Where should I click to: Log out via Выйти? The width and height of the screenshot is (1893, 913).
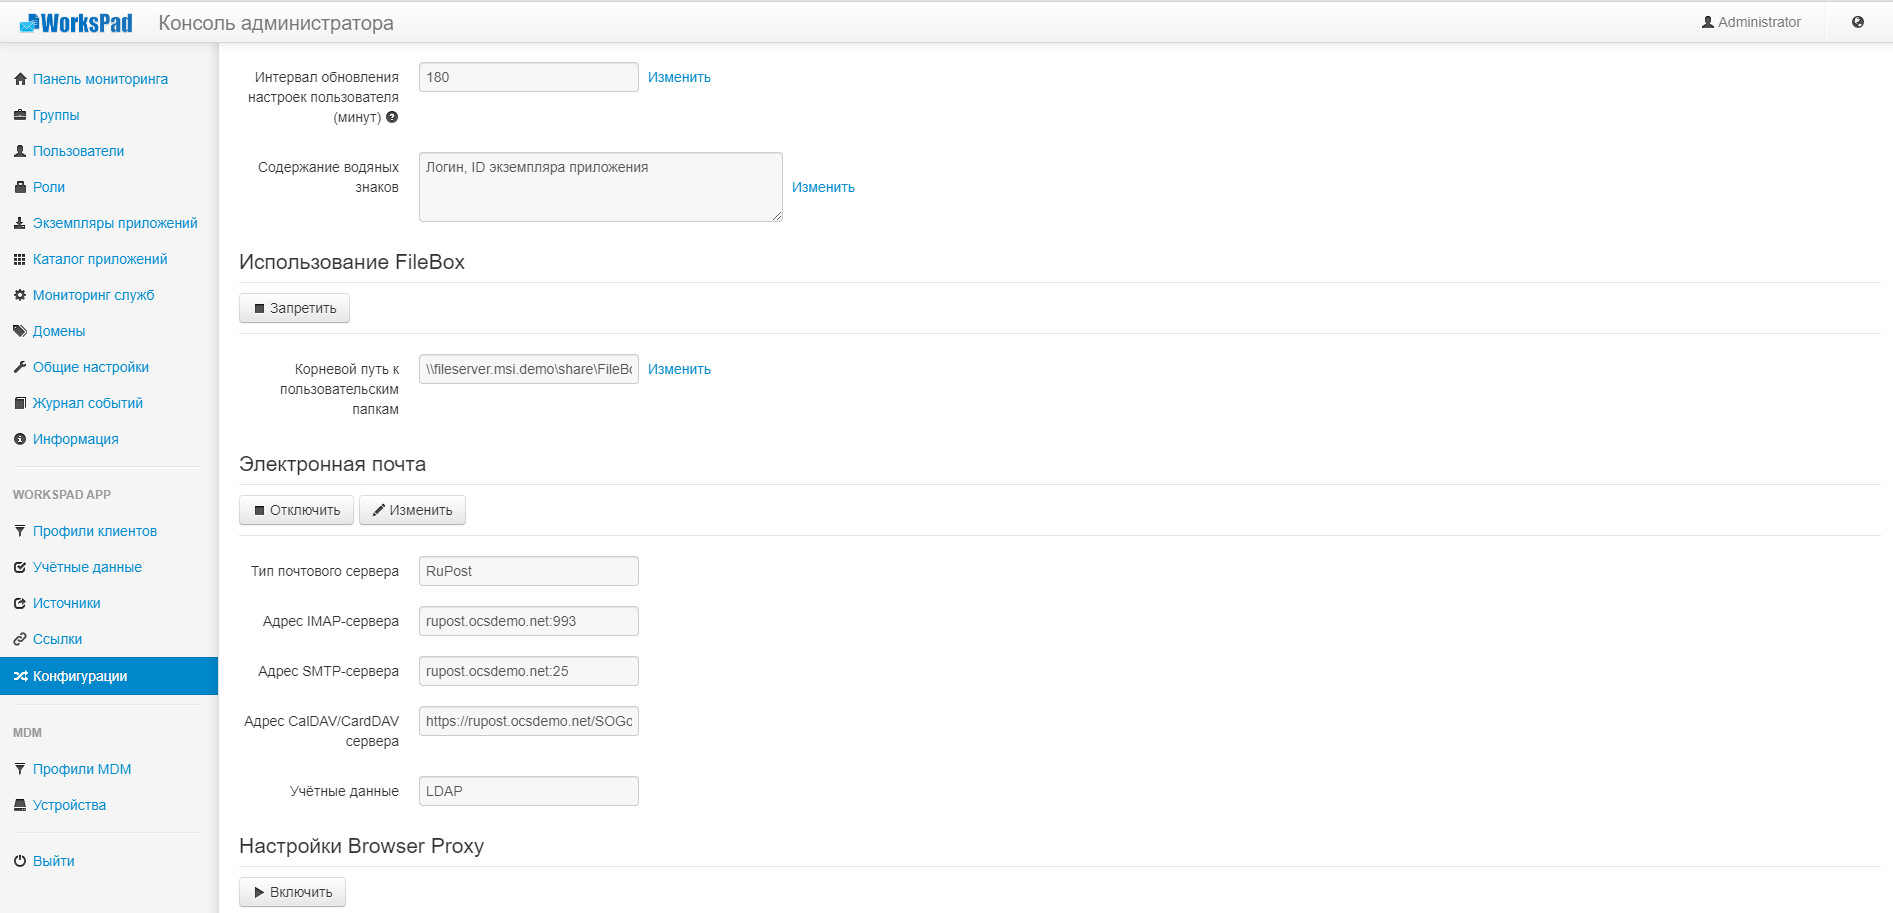pyautogui.click(x=53, y=861)
